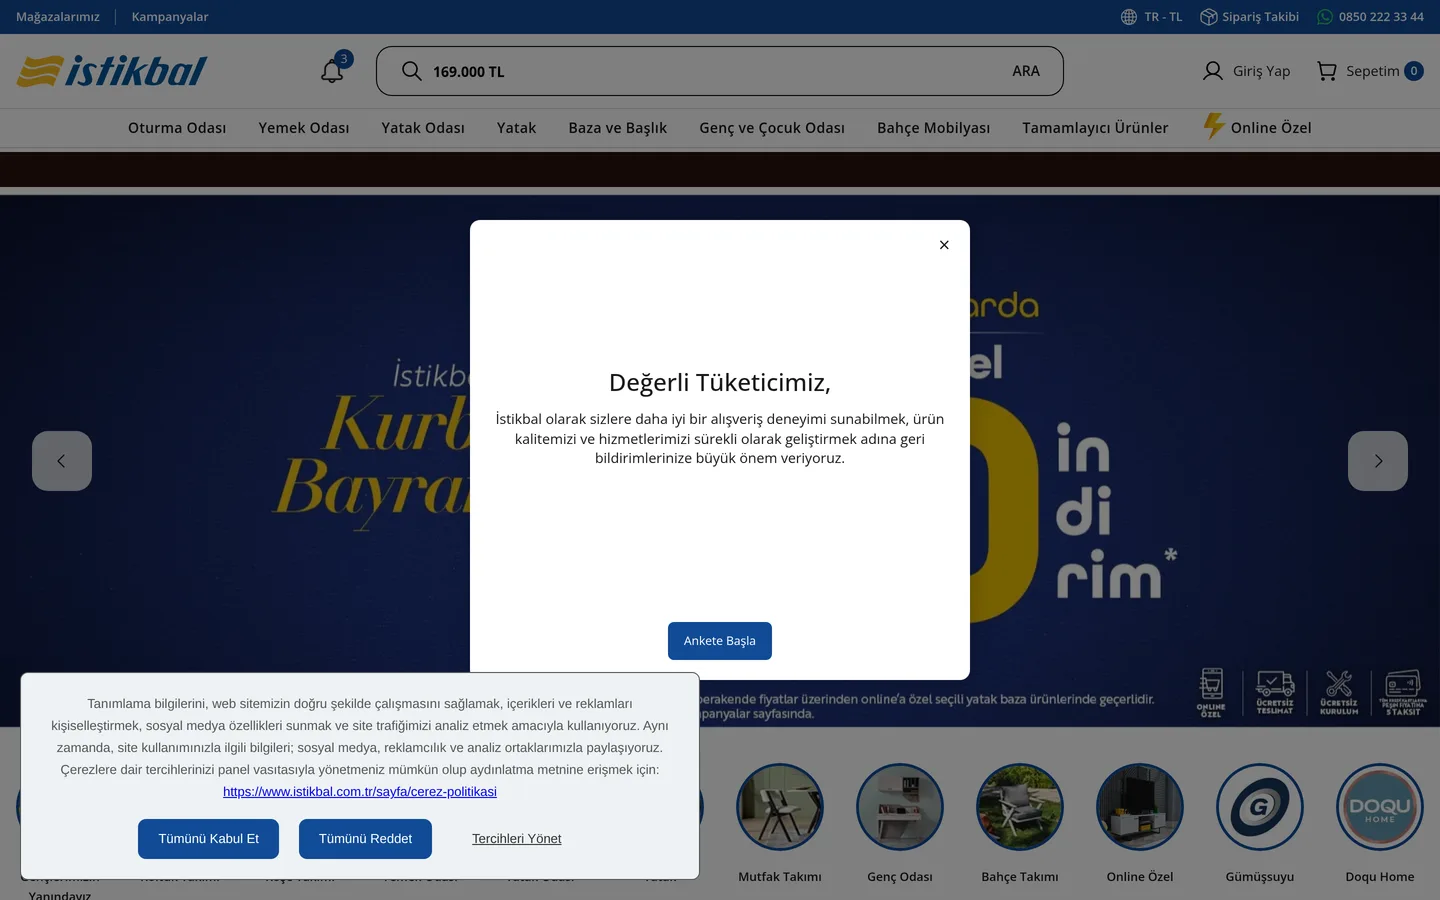Open the Oturma Odası menu
This screenshot has width=1440, height=900.
click(x=177, y=128)
